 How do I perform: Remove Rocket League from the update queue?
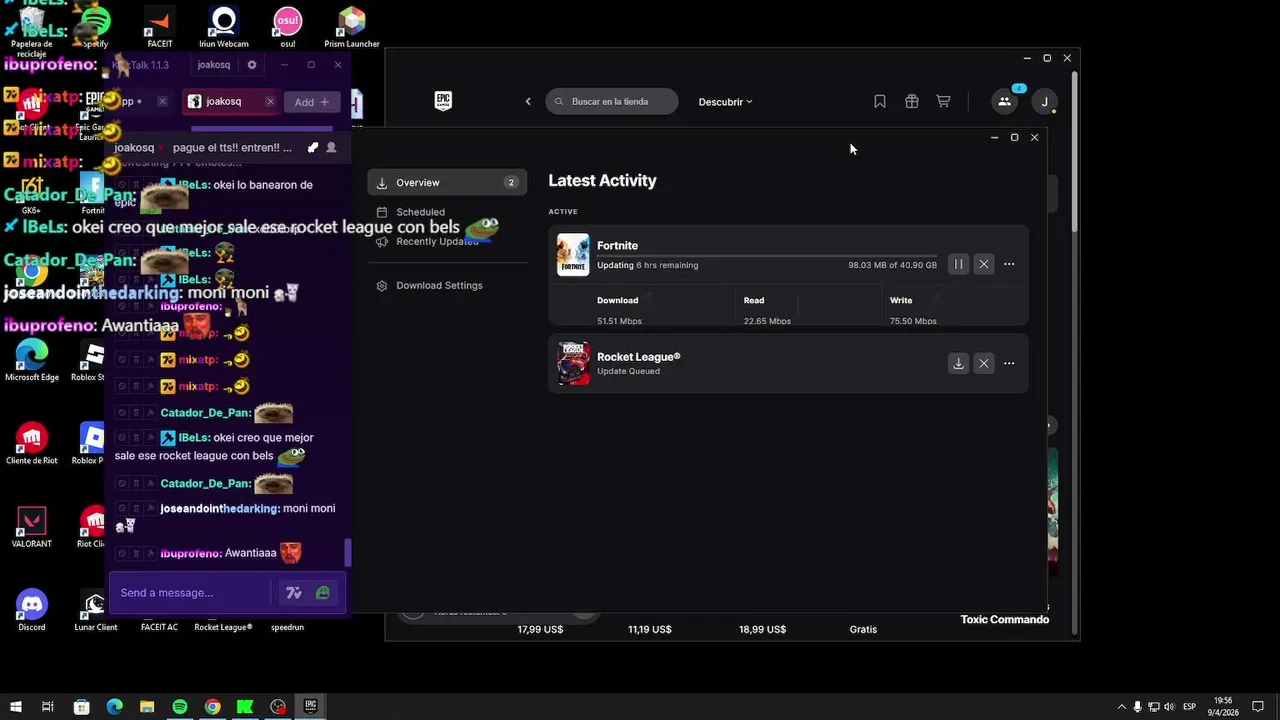click(x=984, y=363)
